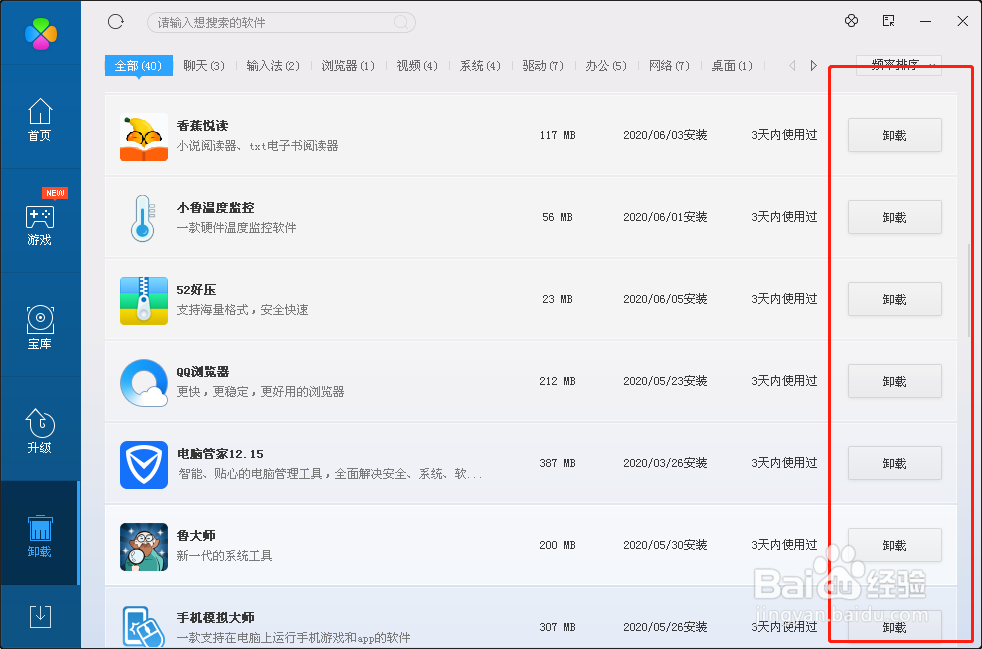
Task: Switch to the 输入法 (2) tab
Action: point(273,66)
